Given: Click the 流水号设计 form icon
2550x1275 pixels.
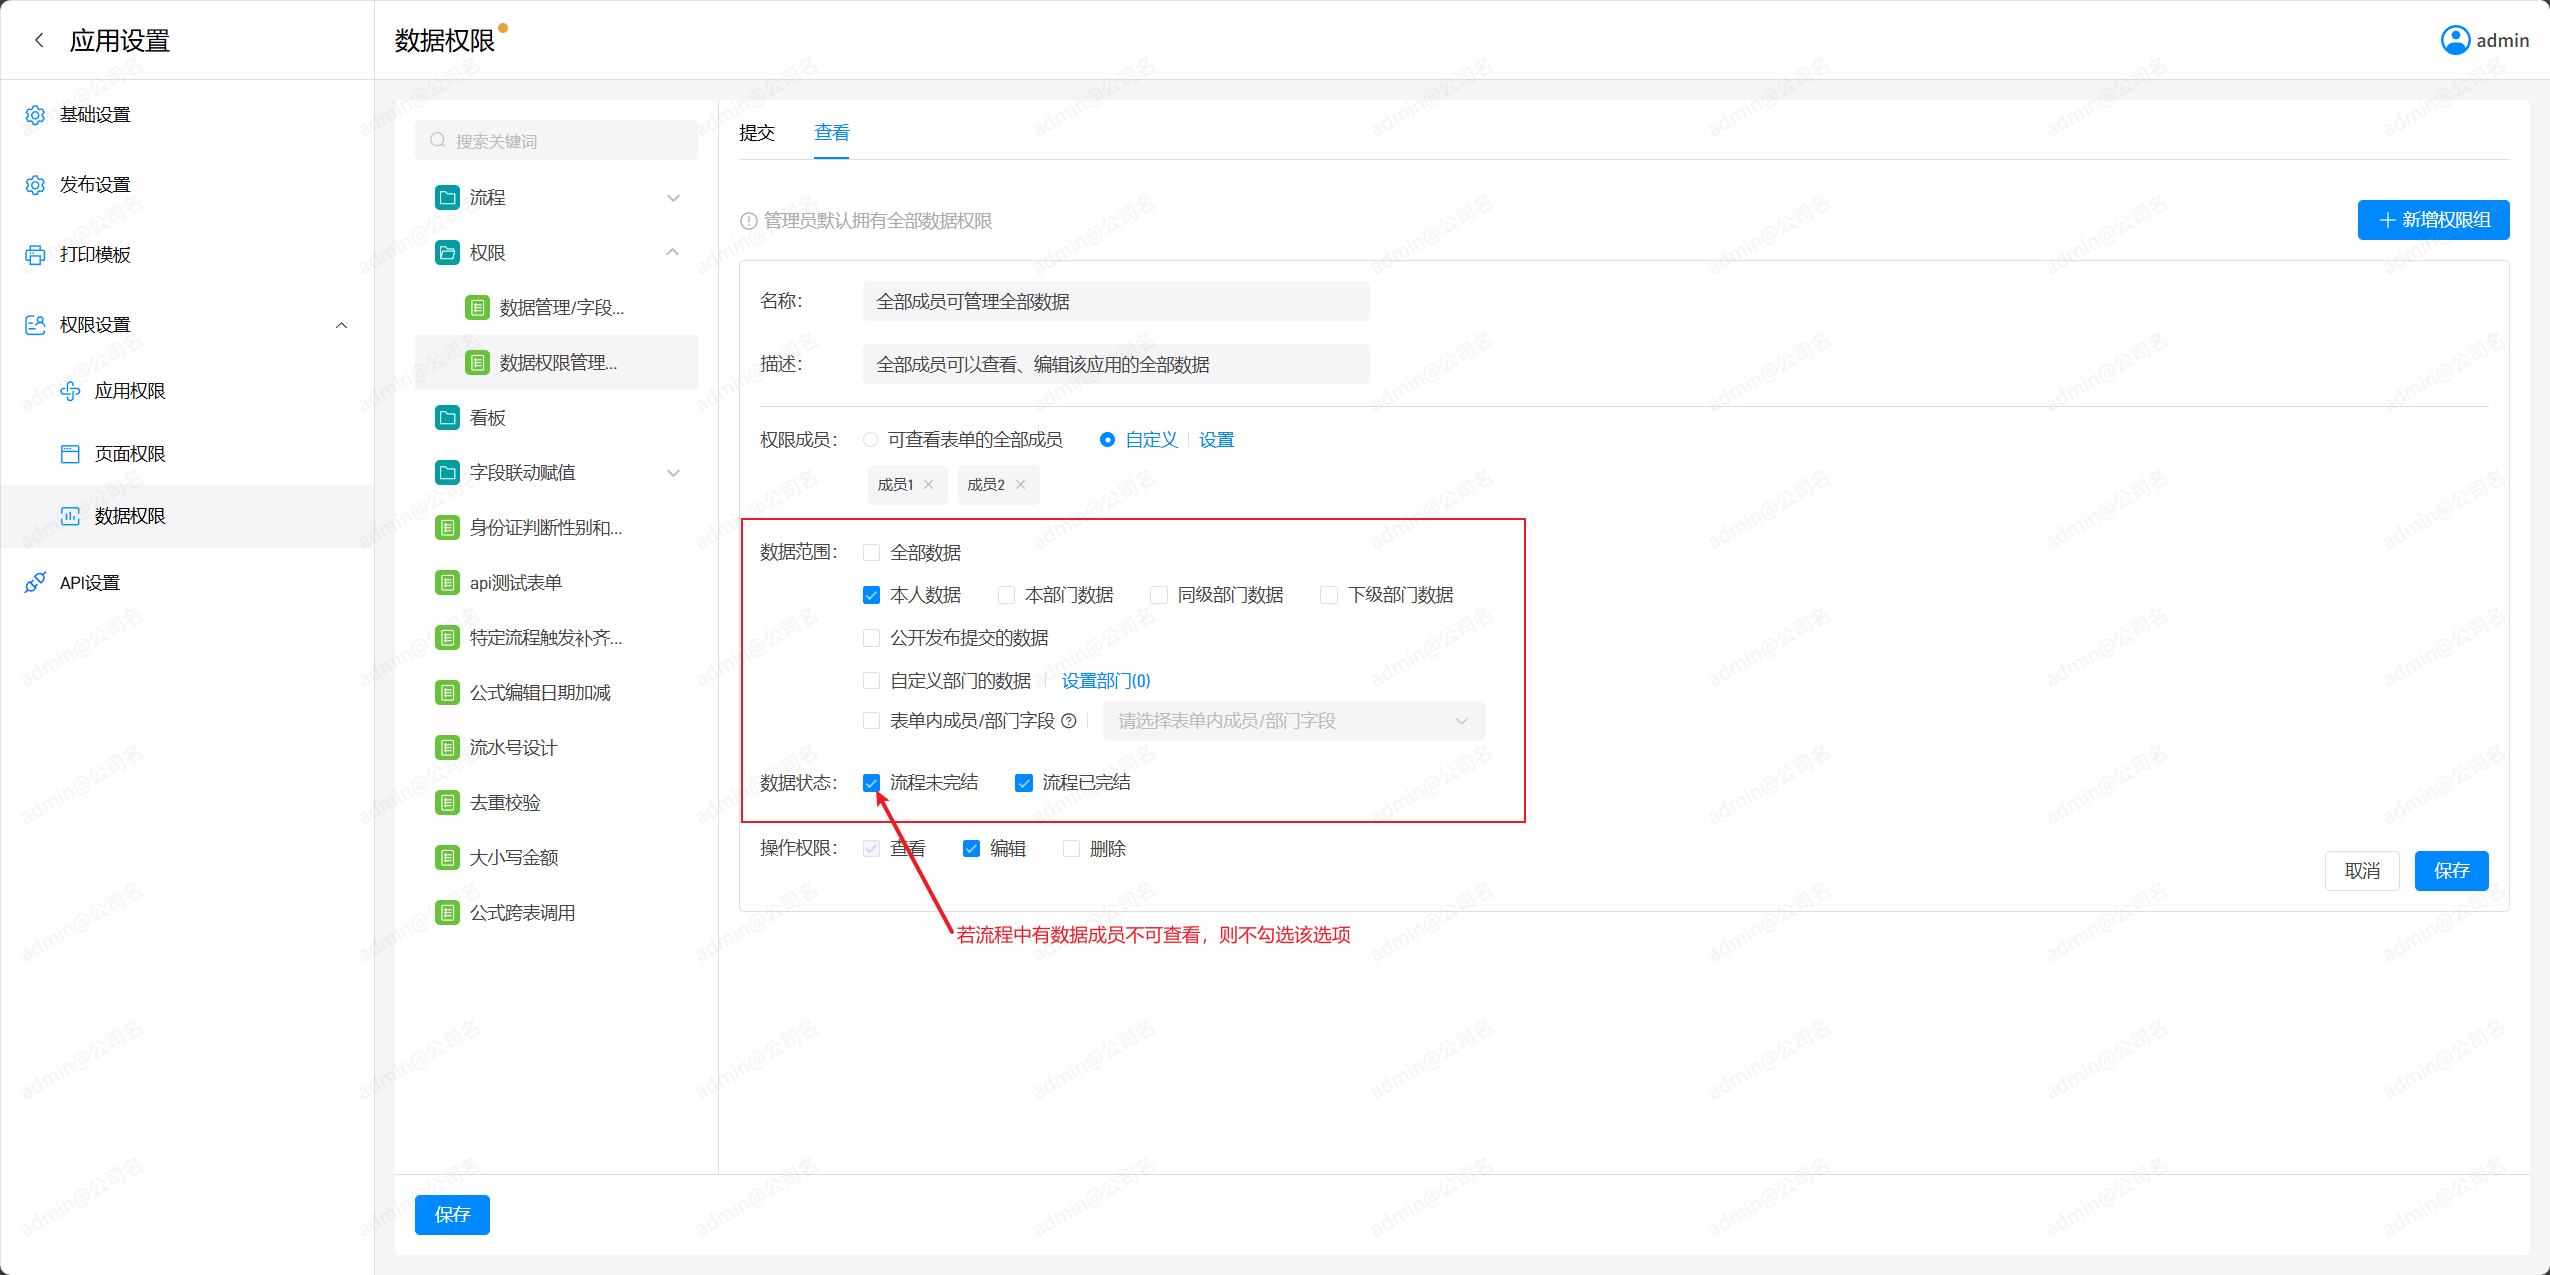Looking at the screenshot, I should coord(447,748).
